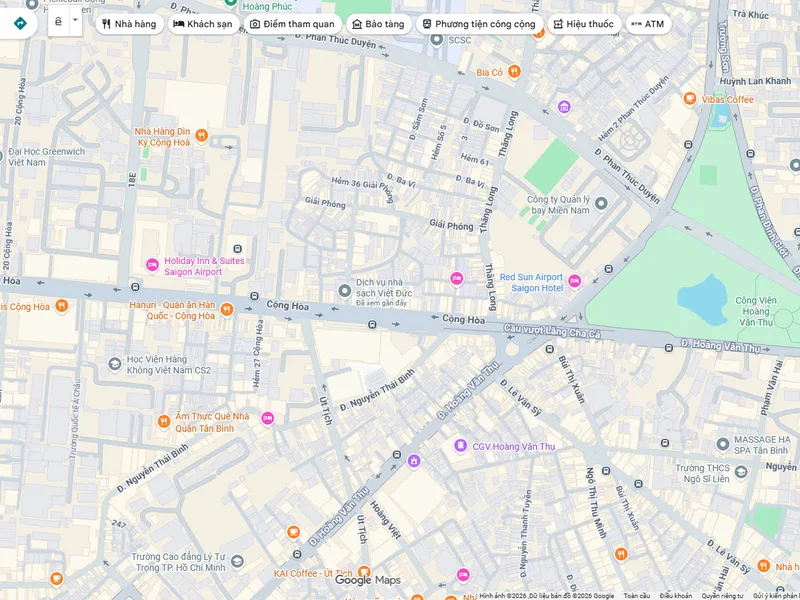
Task: Select Học Viện Hàng Không Việt Nam pin
Action: [x=115, y=364]
